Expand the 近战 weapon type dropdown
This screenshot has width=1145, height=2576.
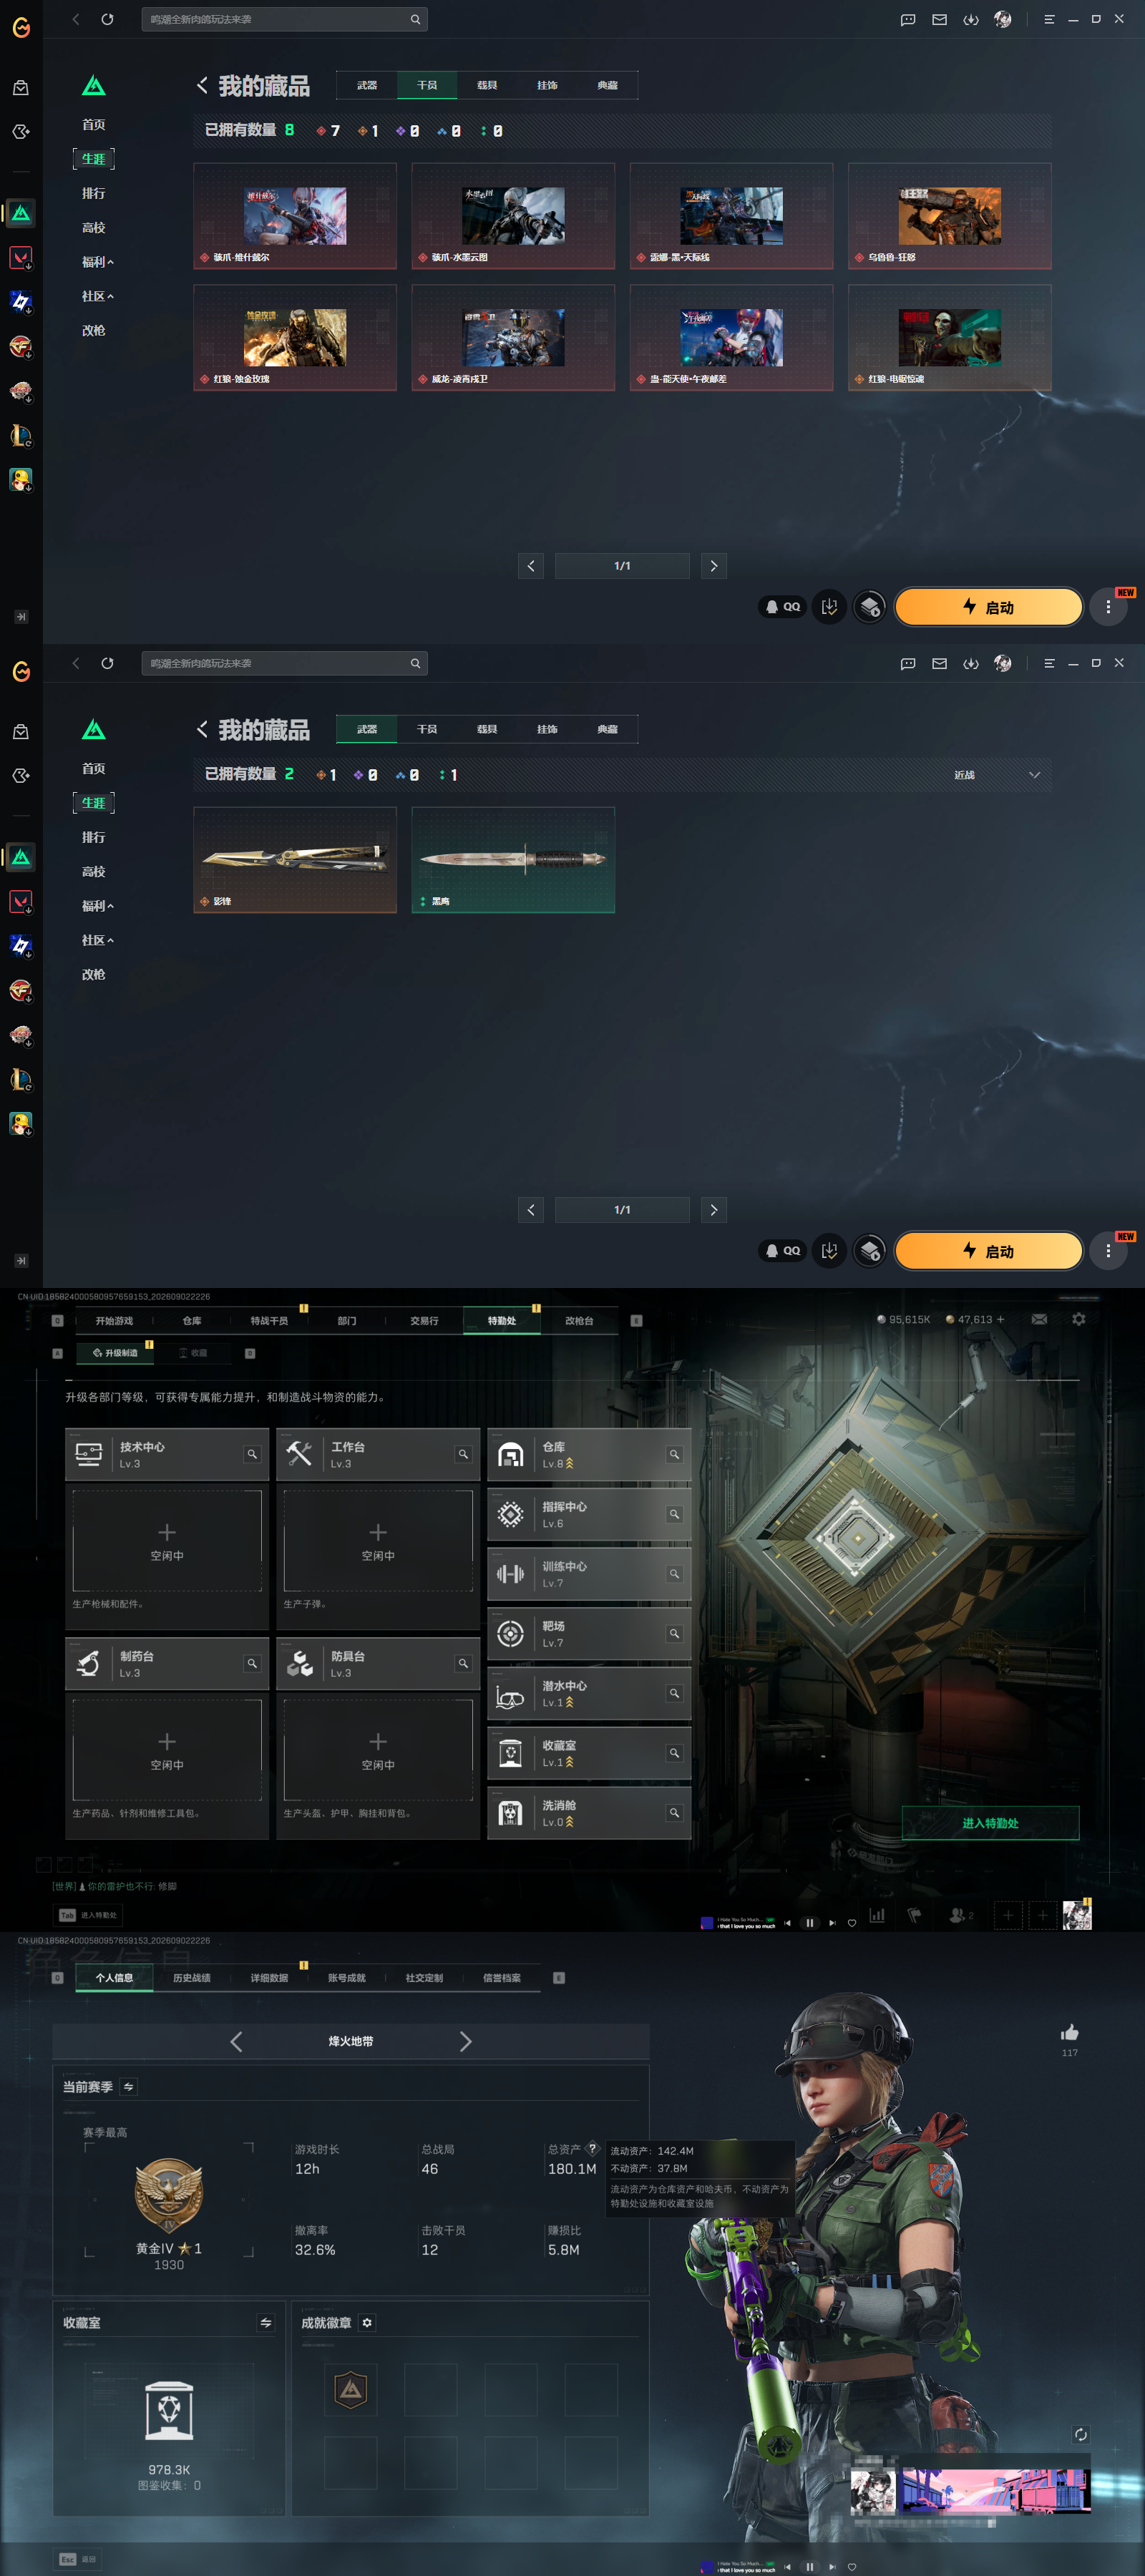996,775
